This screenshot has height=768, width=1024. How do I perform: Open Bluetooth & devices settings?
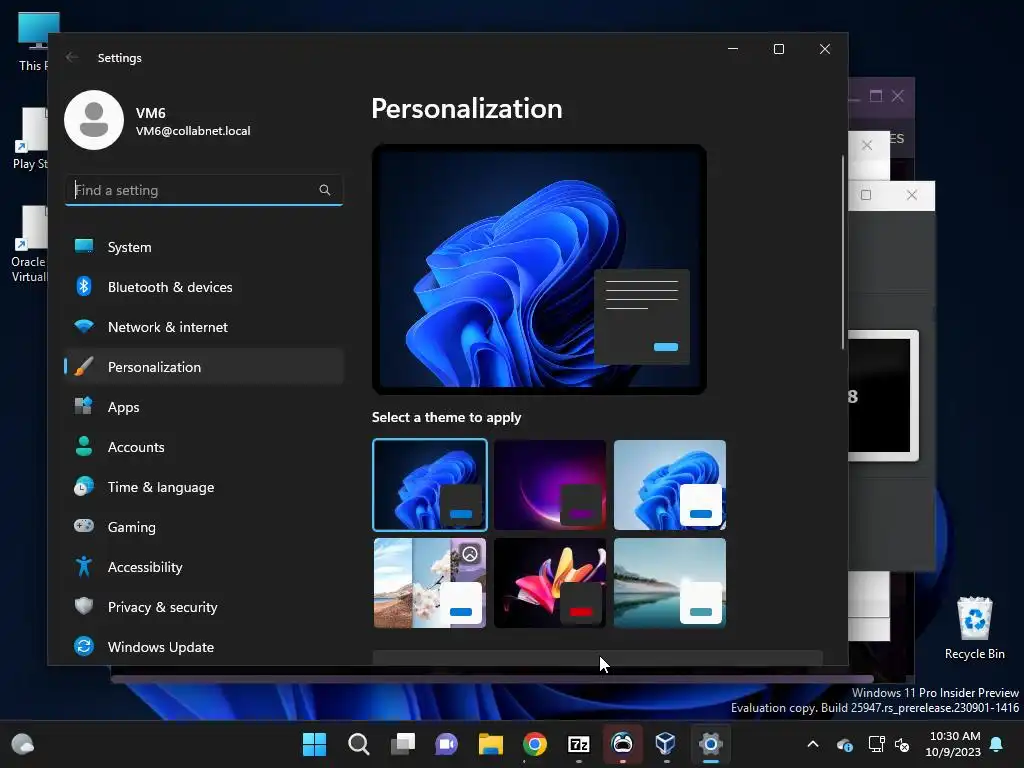(x=204, y=287)
